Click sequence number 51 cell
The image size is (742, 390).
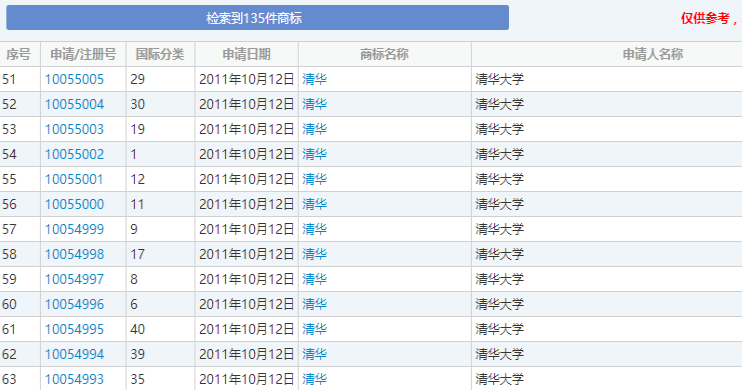[x=20, y=79]
